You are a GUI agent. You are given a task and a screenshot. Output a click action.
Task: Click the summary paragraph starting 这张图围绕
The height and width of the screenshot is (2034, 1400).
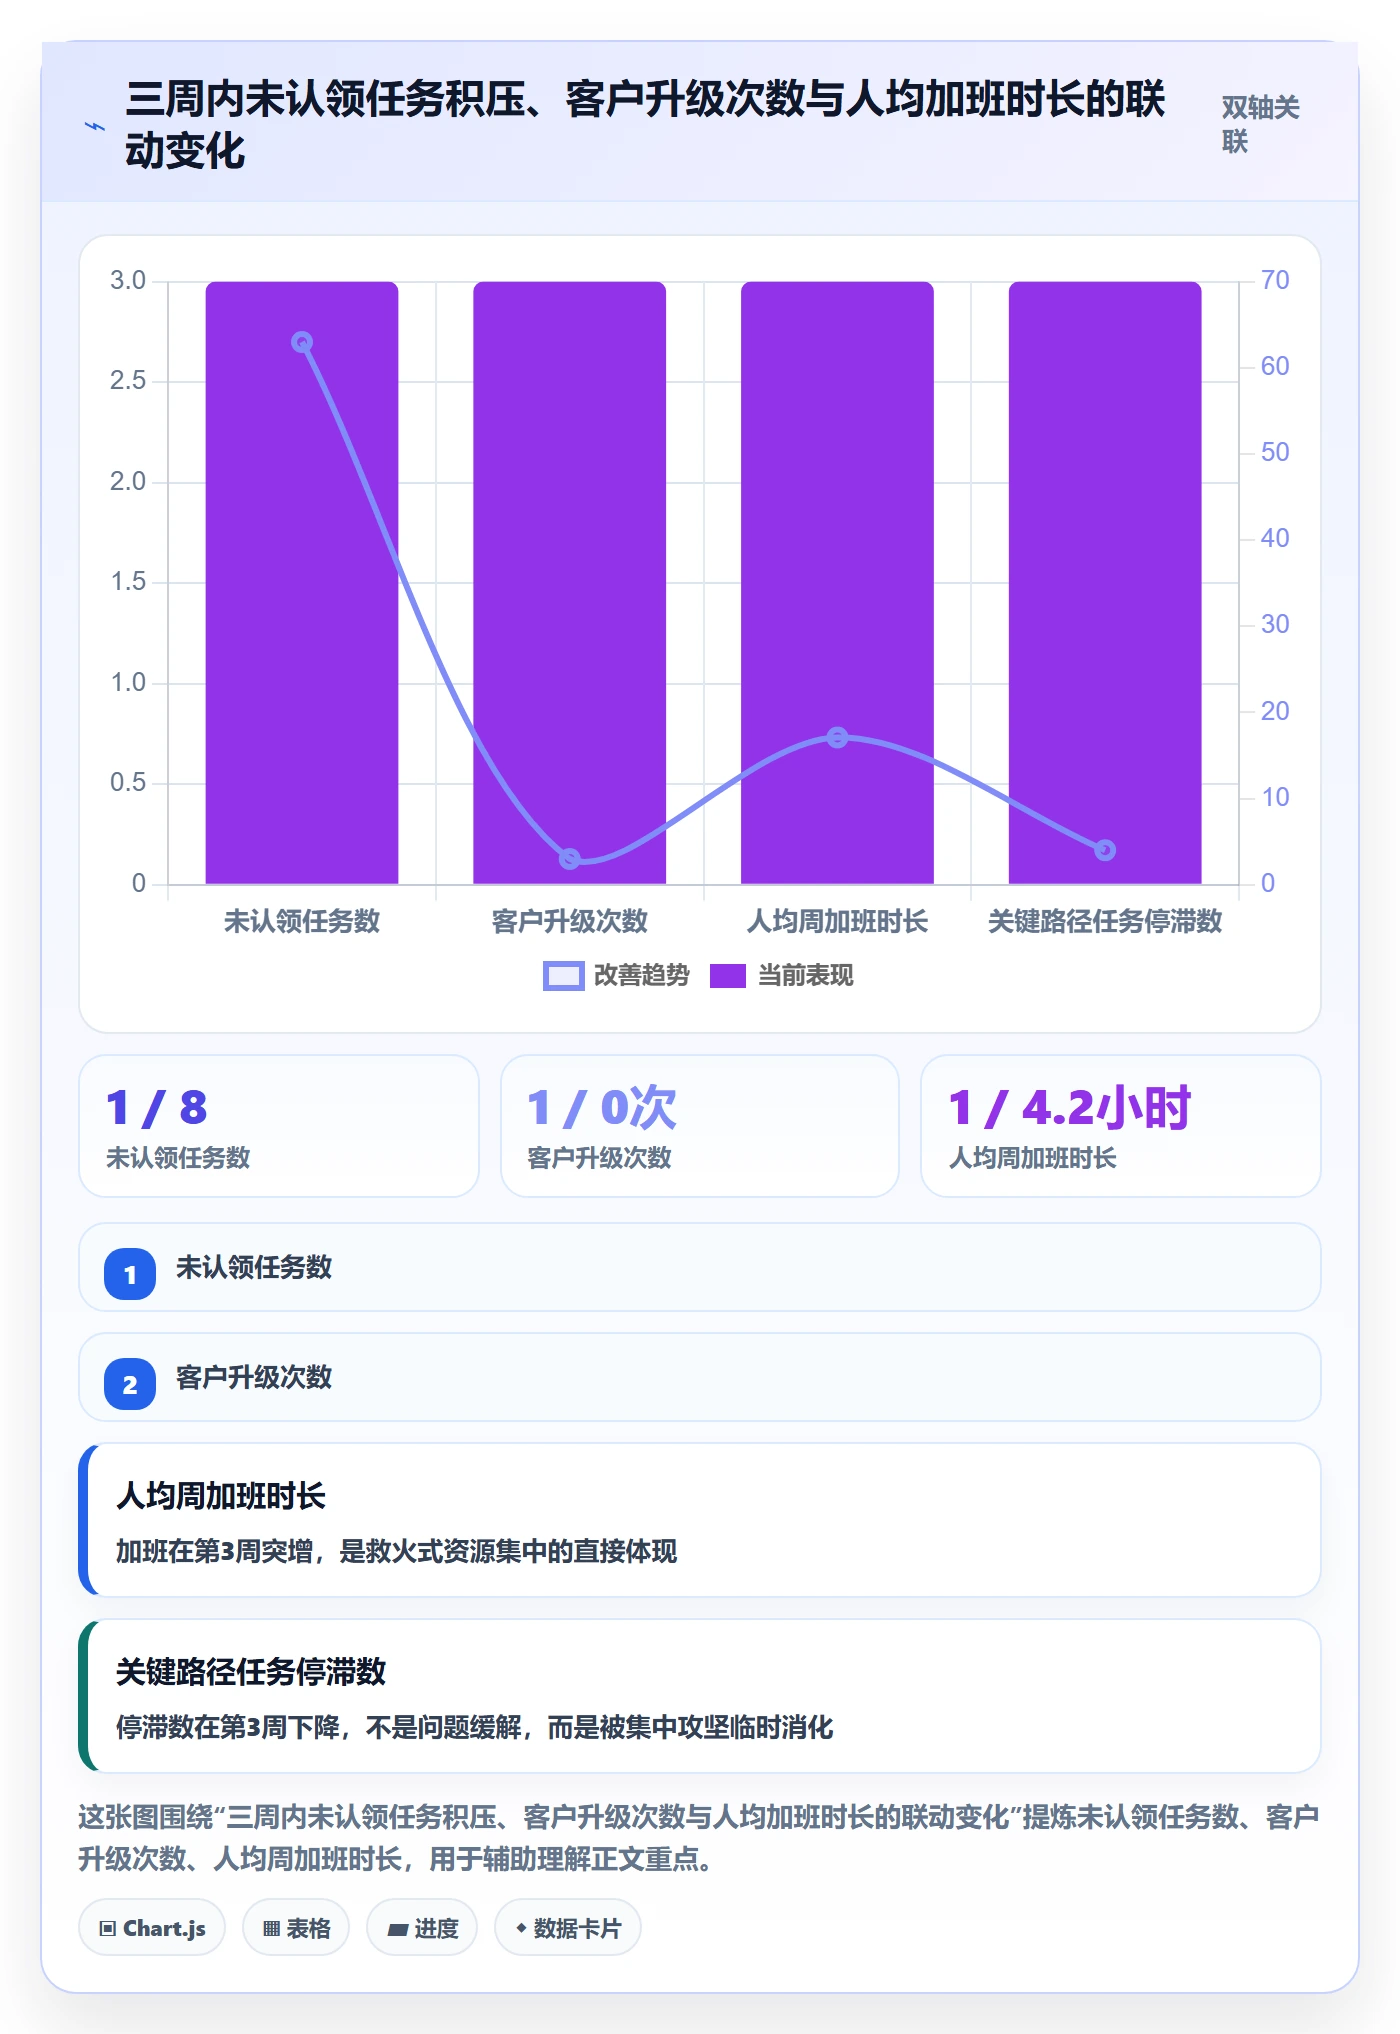[699, 1837]
